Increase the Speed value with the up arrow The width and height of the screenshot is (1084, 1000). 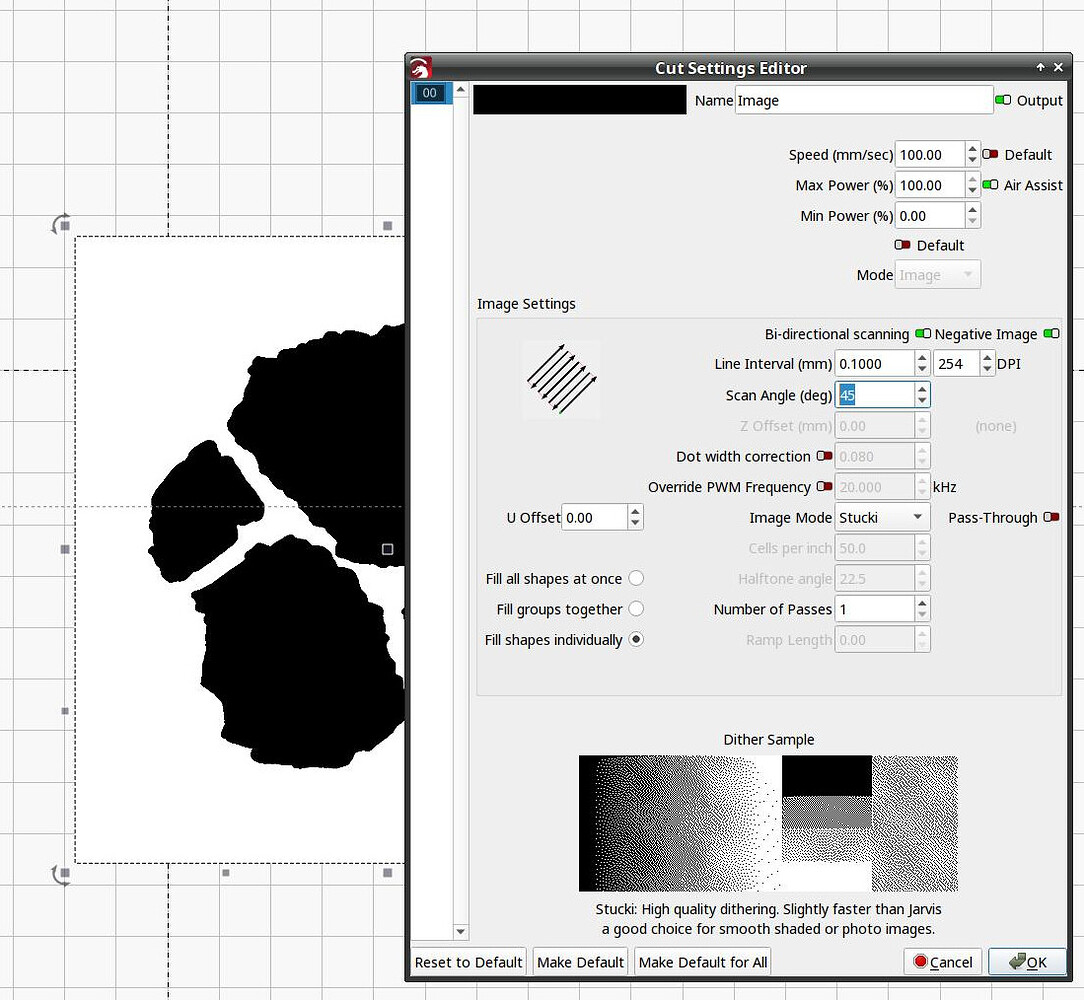[973, 149]
